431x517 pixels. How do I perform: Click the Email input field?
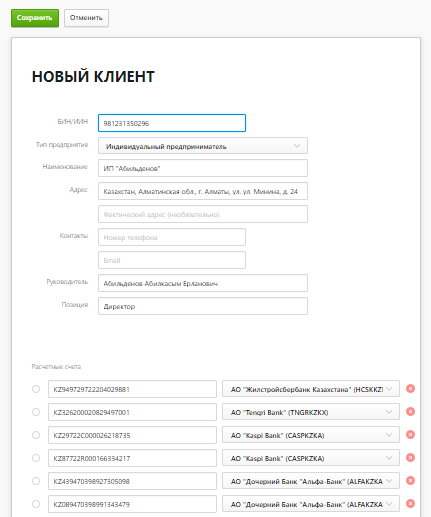point(172,260)
